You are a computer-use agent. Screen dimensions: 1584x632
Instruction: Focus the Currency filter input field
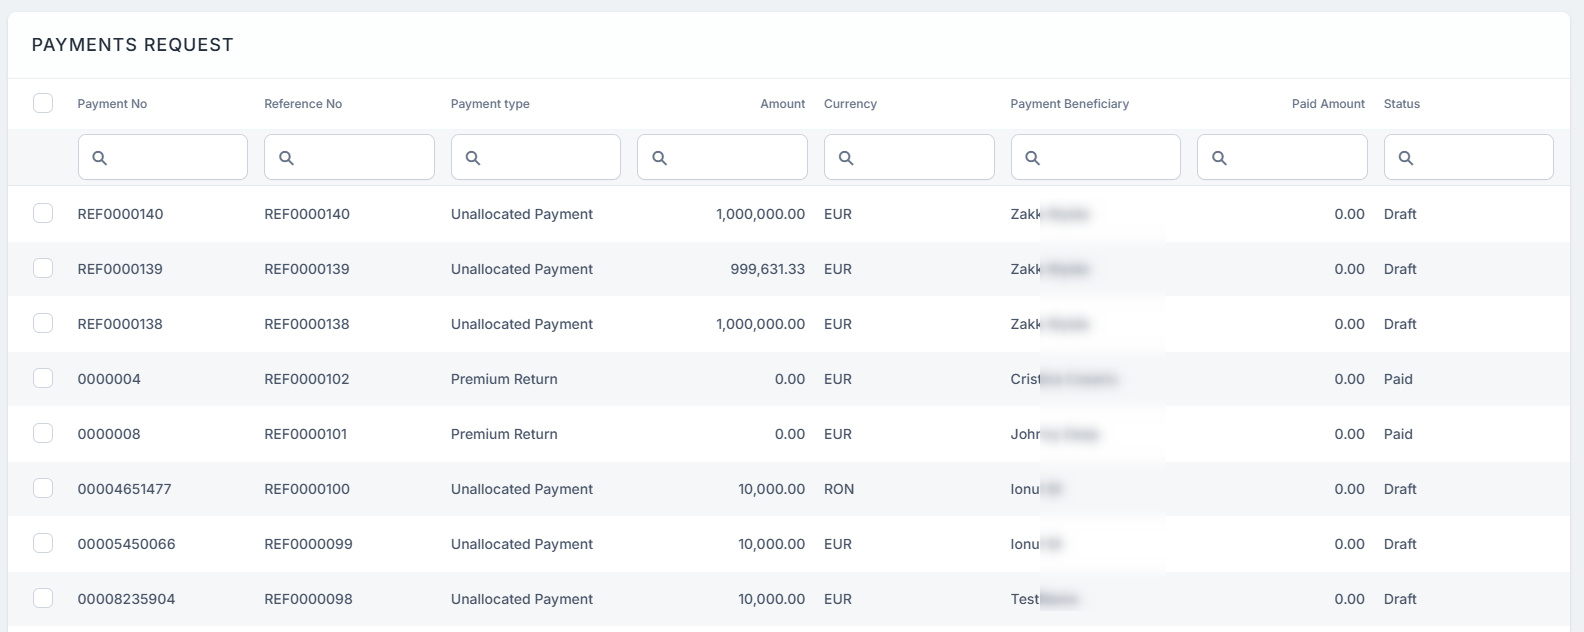pos(920,158)
